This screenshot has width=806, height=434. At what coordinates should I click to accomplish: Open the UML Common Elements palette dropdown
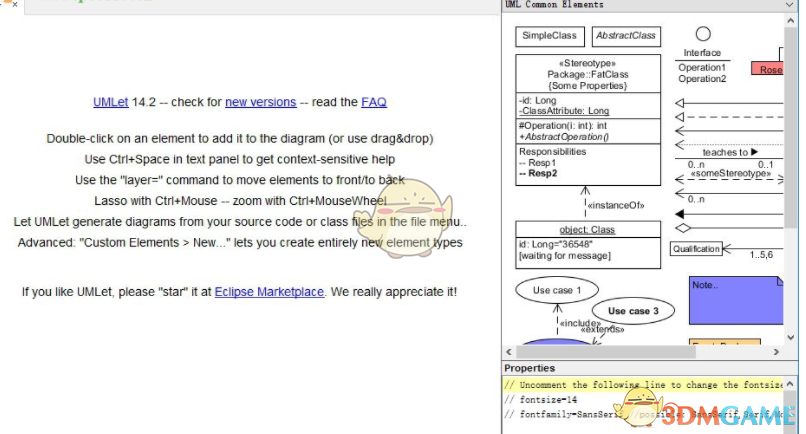[x=789, y=5]
